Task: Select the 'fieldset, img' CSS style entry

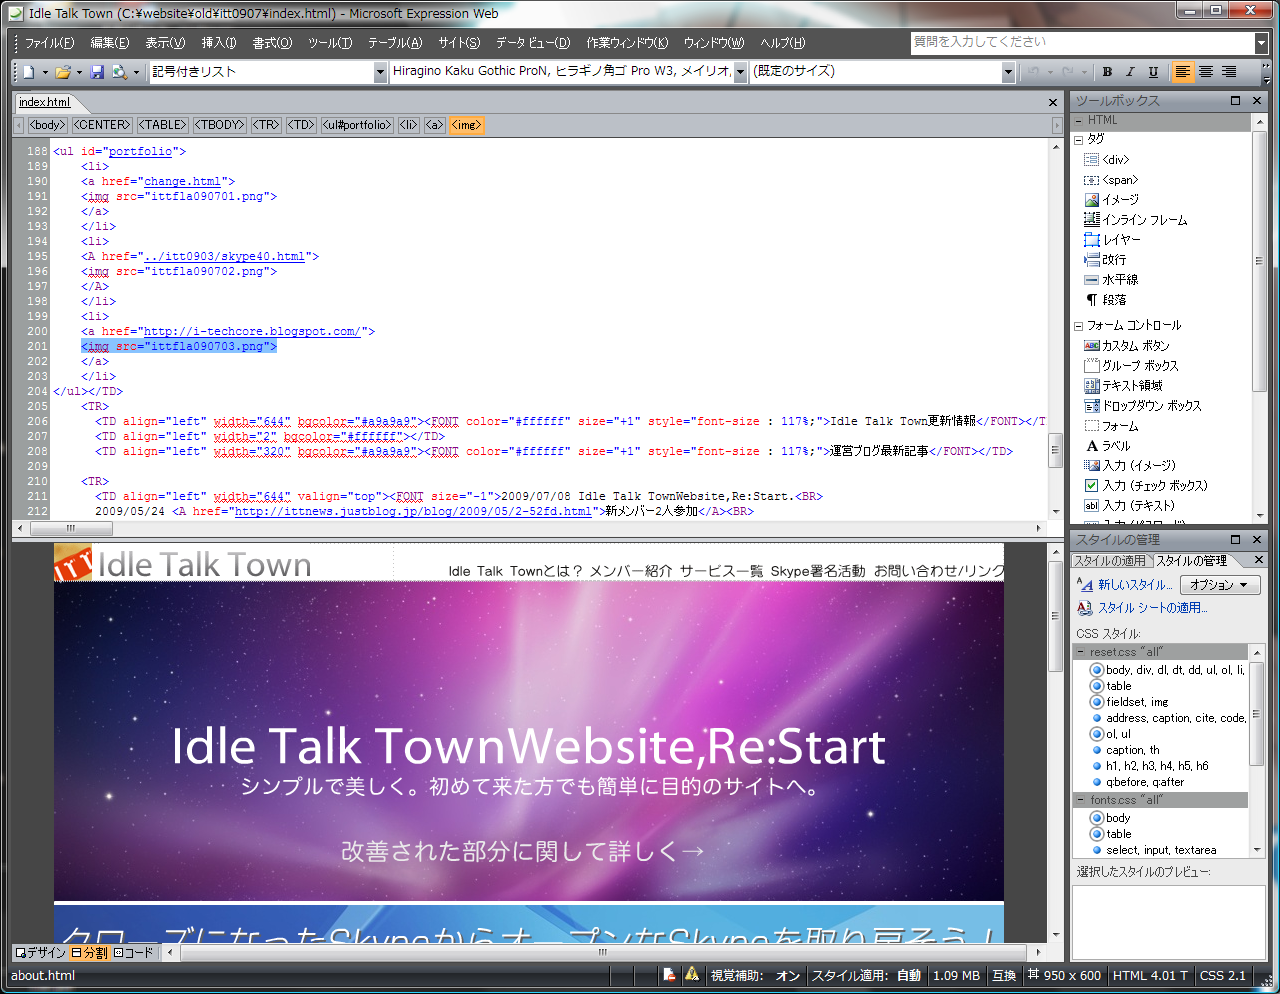Action: tap(1137, 702)
